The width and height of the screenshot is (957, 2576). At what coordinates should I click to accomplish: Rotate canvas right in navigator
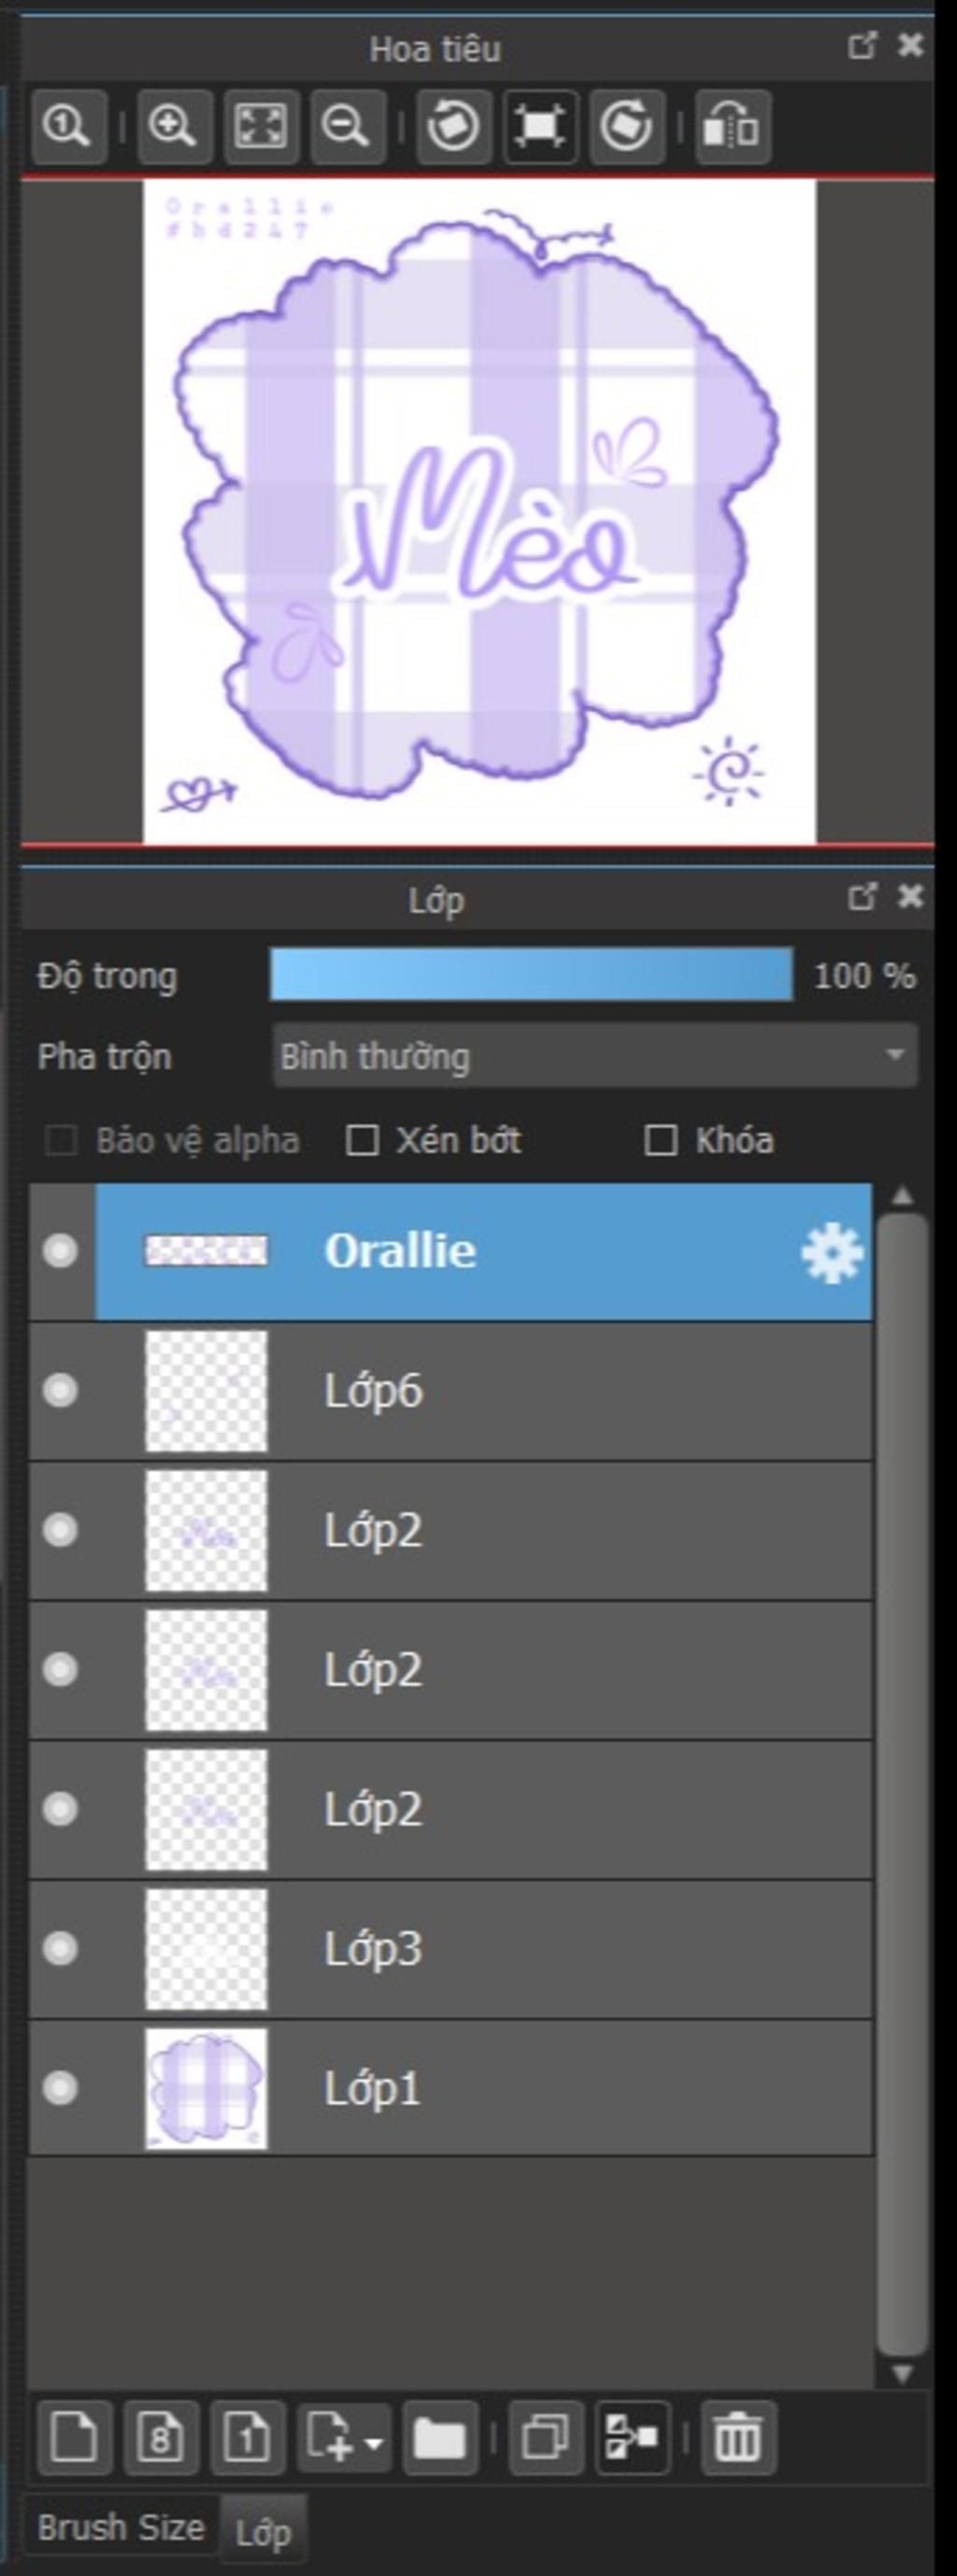[627, 127]
